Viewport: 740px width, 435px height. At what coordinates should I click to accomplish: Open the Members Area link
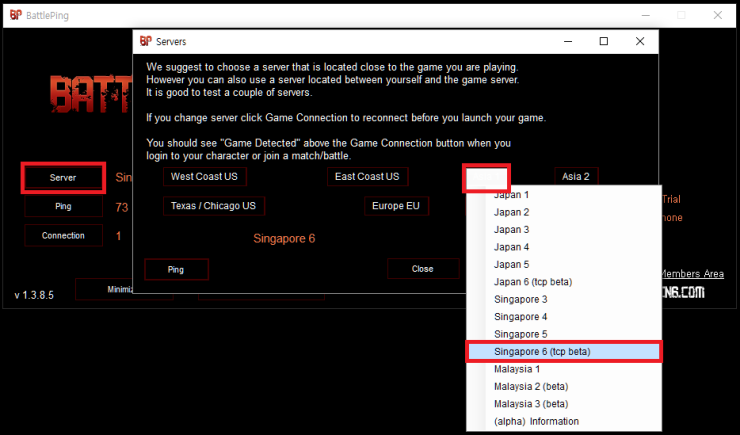pyautogui.click(x=691, y=274)
